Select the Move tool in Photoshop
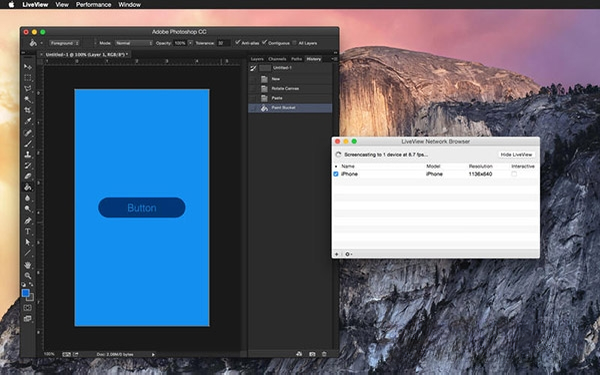Screen dimensions: 600x375 tap(28, 67)
